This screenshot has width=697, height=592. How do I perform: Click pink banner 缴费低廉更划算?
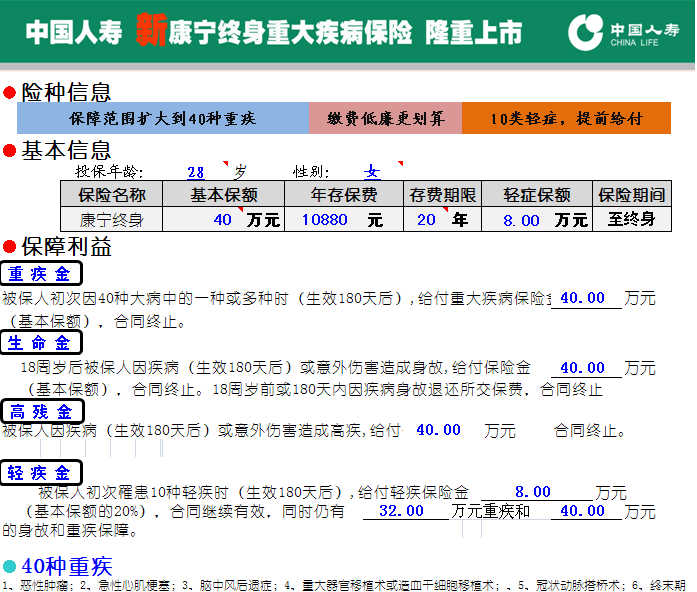(385, 118)
